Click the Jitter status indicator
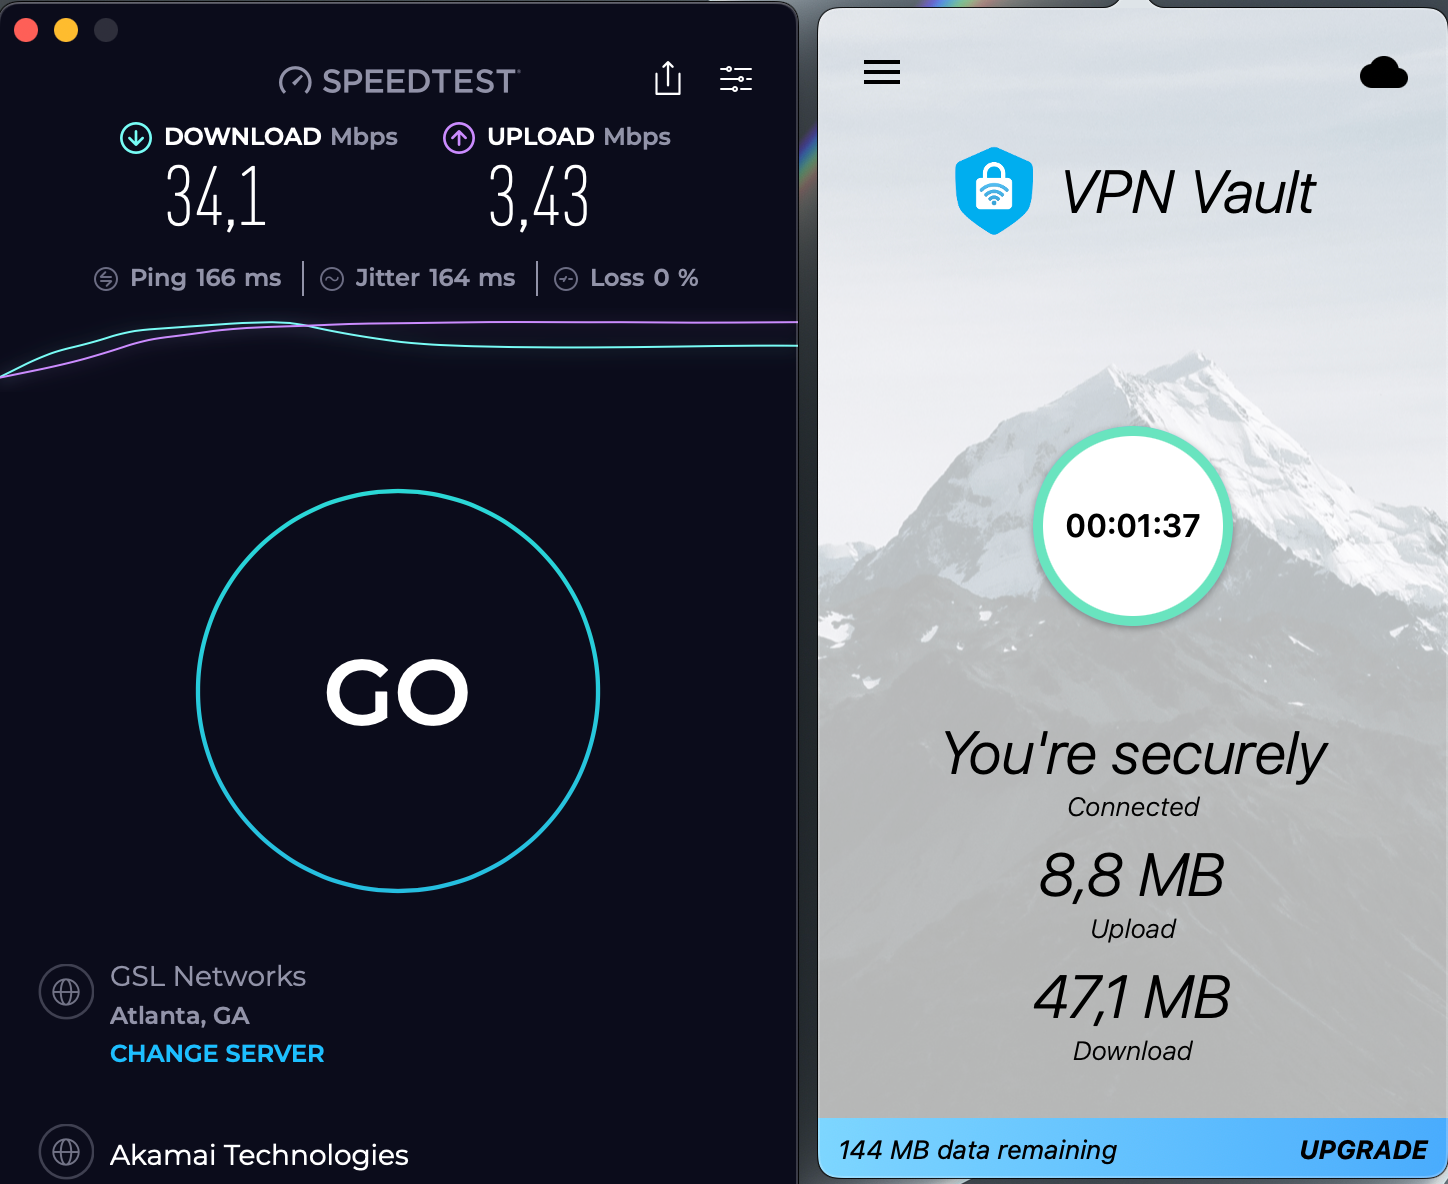This screenshot has height=1184, width=1448. point(333,278)
